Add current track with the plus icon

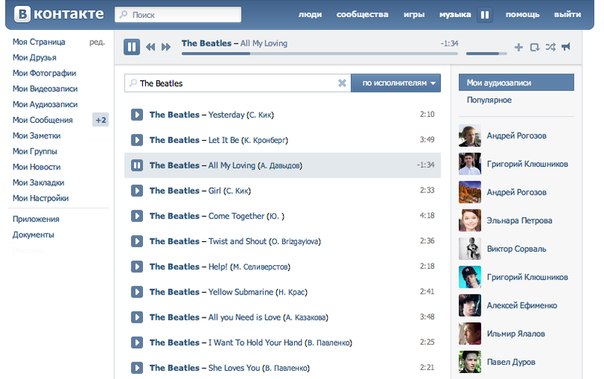[x=518, y=47]
